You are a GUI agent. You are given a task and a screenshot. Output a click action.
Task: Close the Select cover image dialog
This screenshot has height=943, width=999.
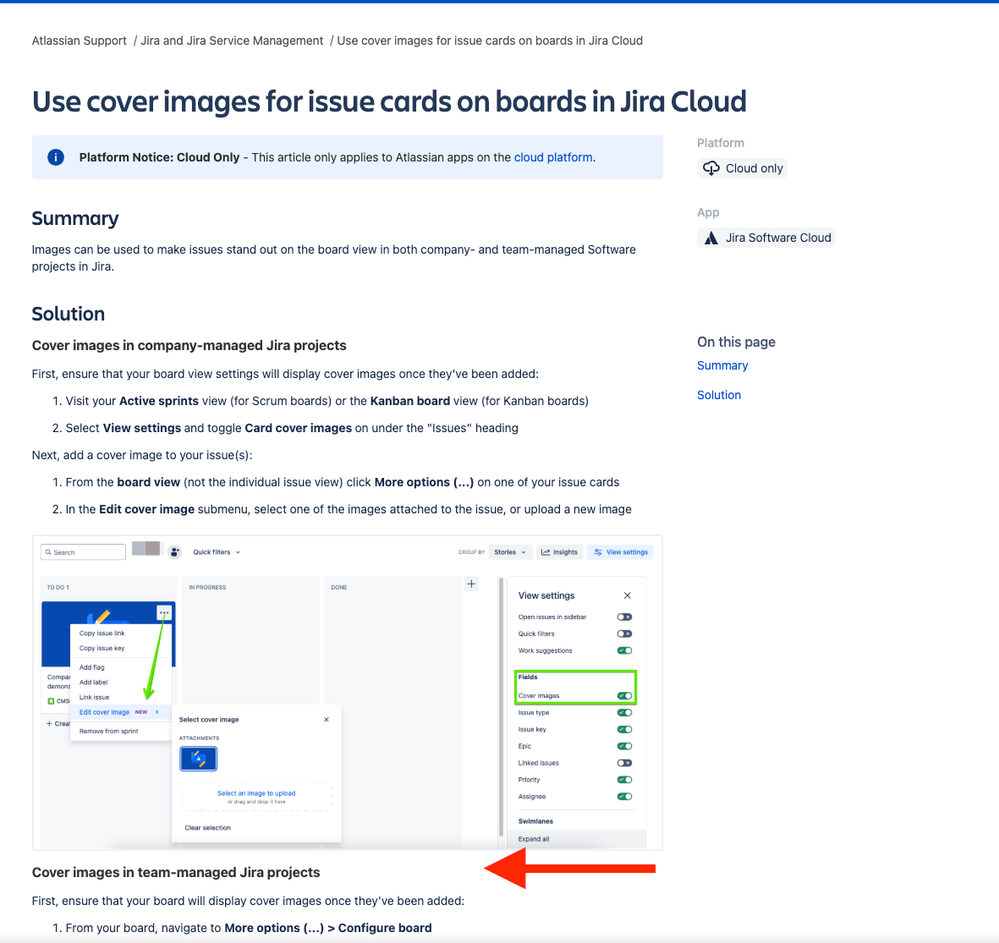click(x=326, y=719)
